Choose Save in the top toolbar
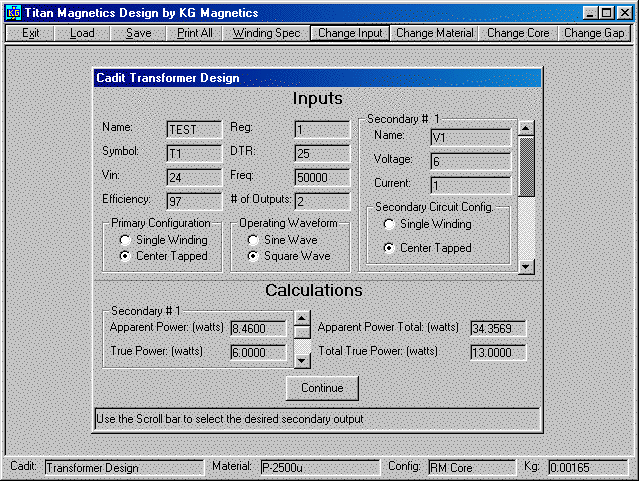Image resolution: width=639 pixels, height=481 pixels. 138,33
